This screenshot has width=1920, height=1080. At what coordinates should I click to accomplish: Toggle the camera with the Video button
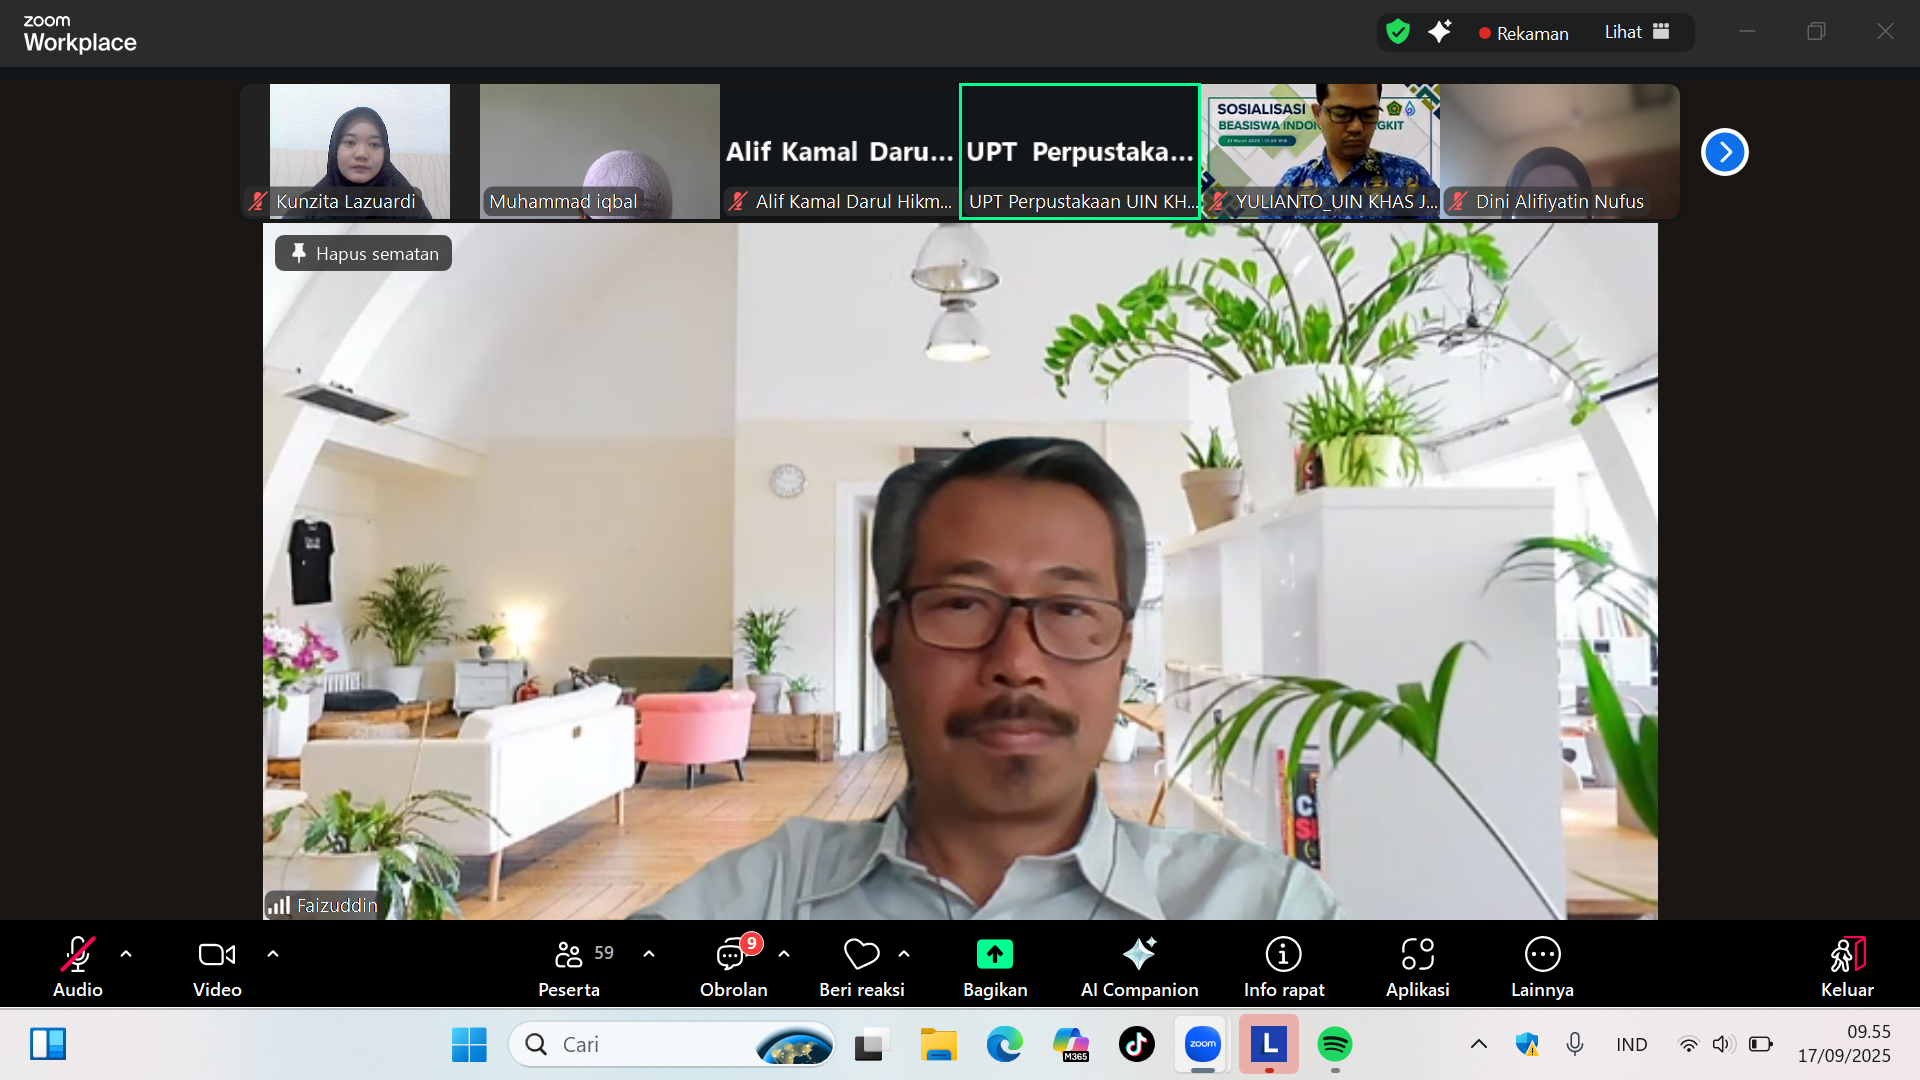(217, 966)
